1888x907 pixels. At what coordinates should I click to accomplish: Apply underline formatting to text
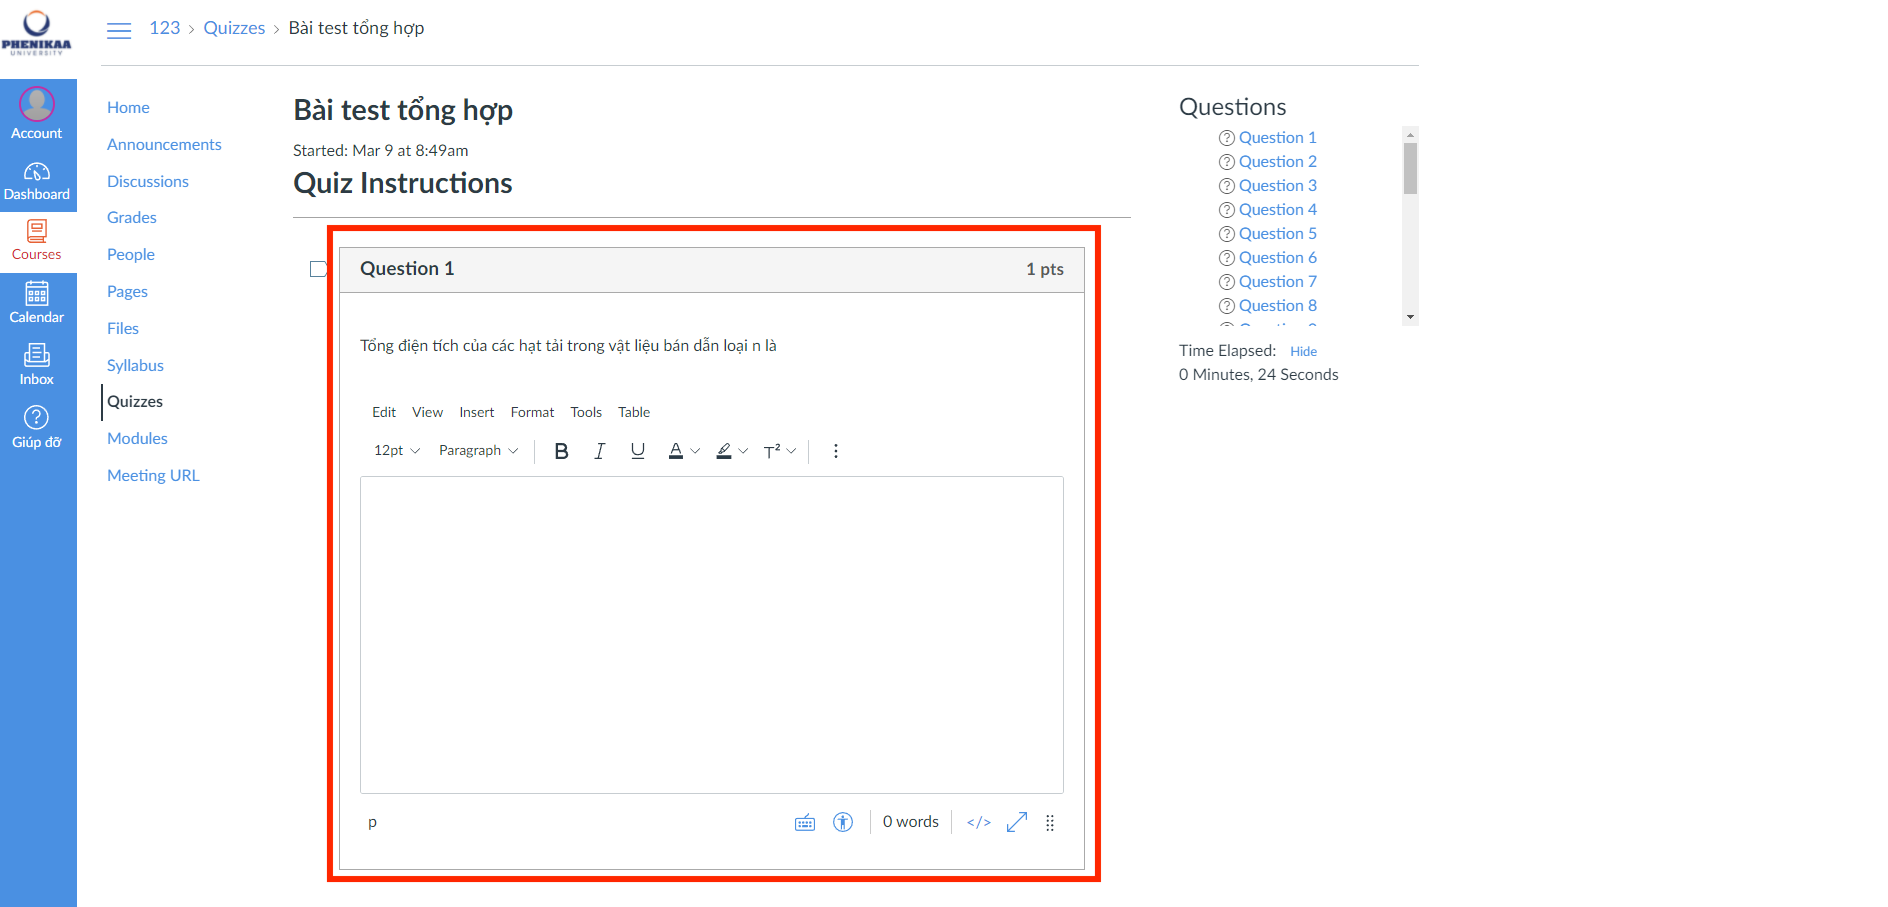637,451
